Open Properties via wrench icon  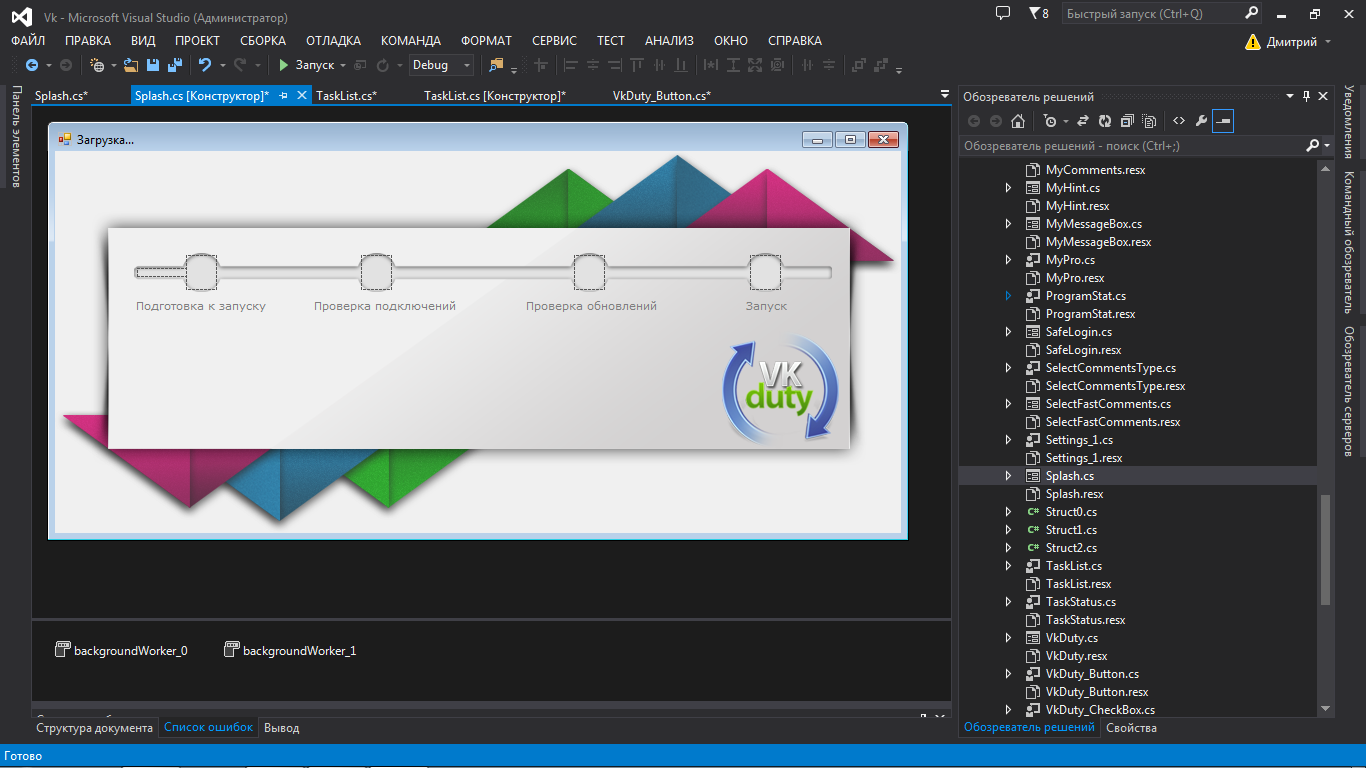point(1201,121)
